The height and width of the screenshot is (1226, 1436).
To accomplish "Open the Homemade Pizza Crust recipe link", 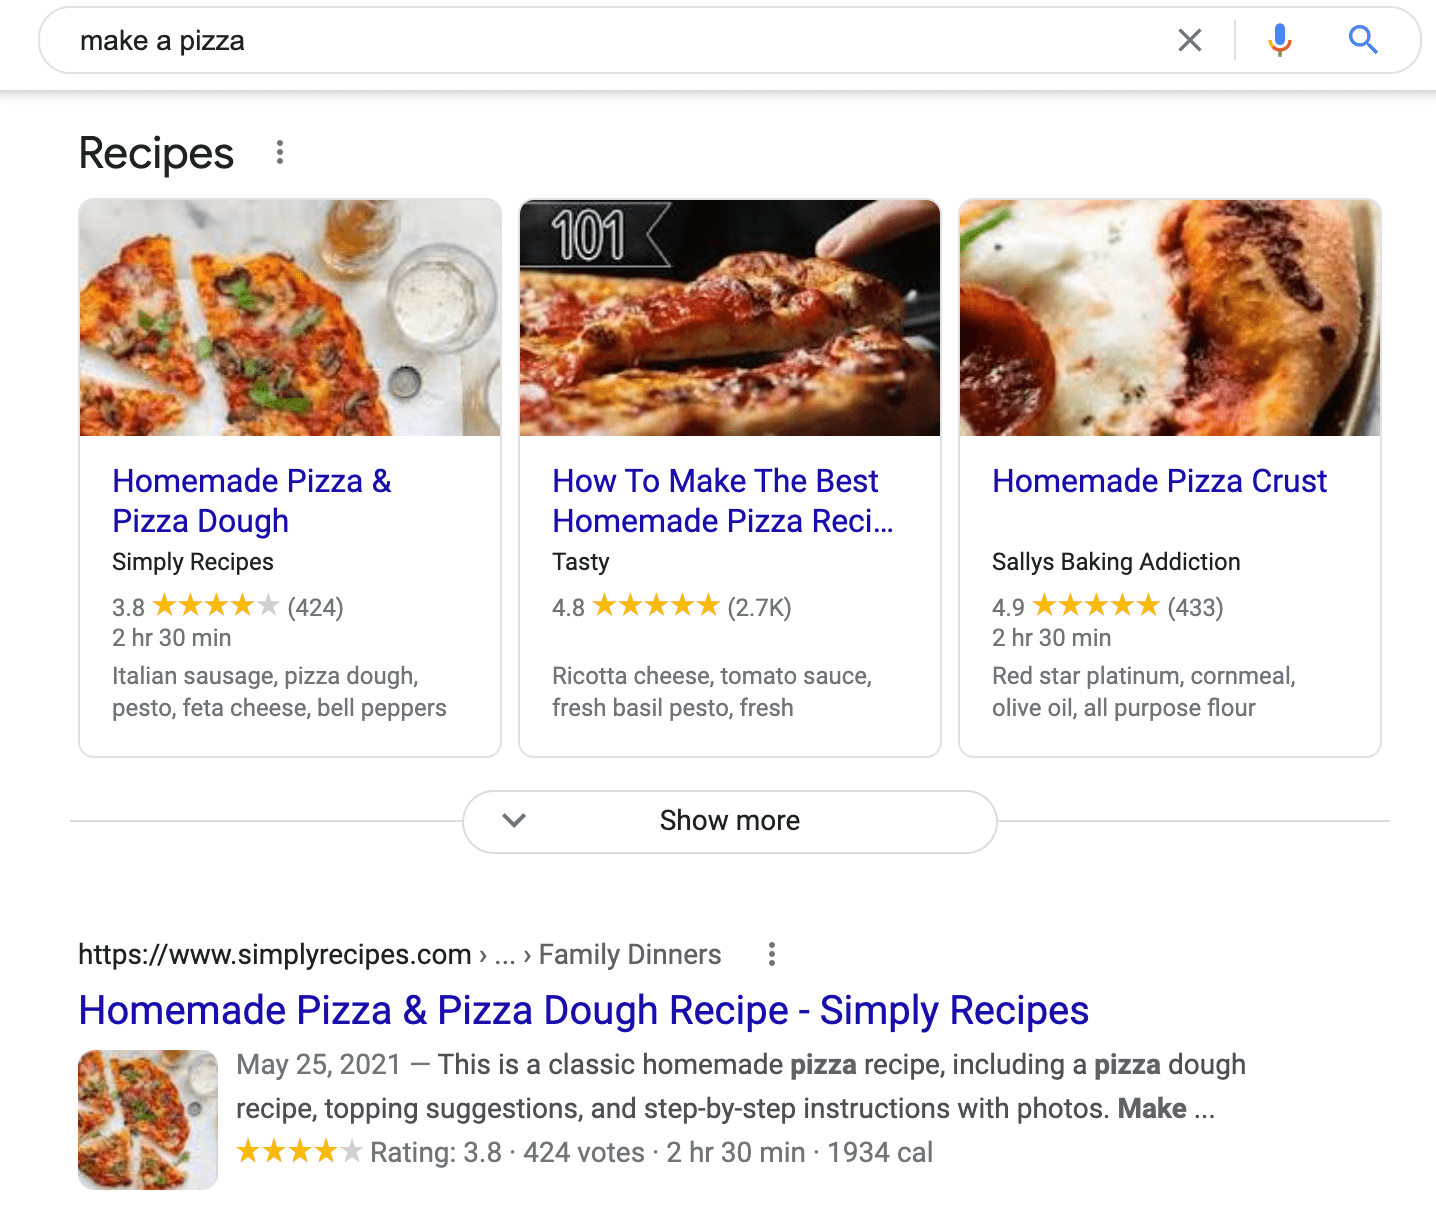I will (x=1159, y=481).
